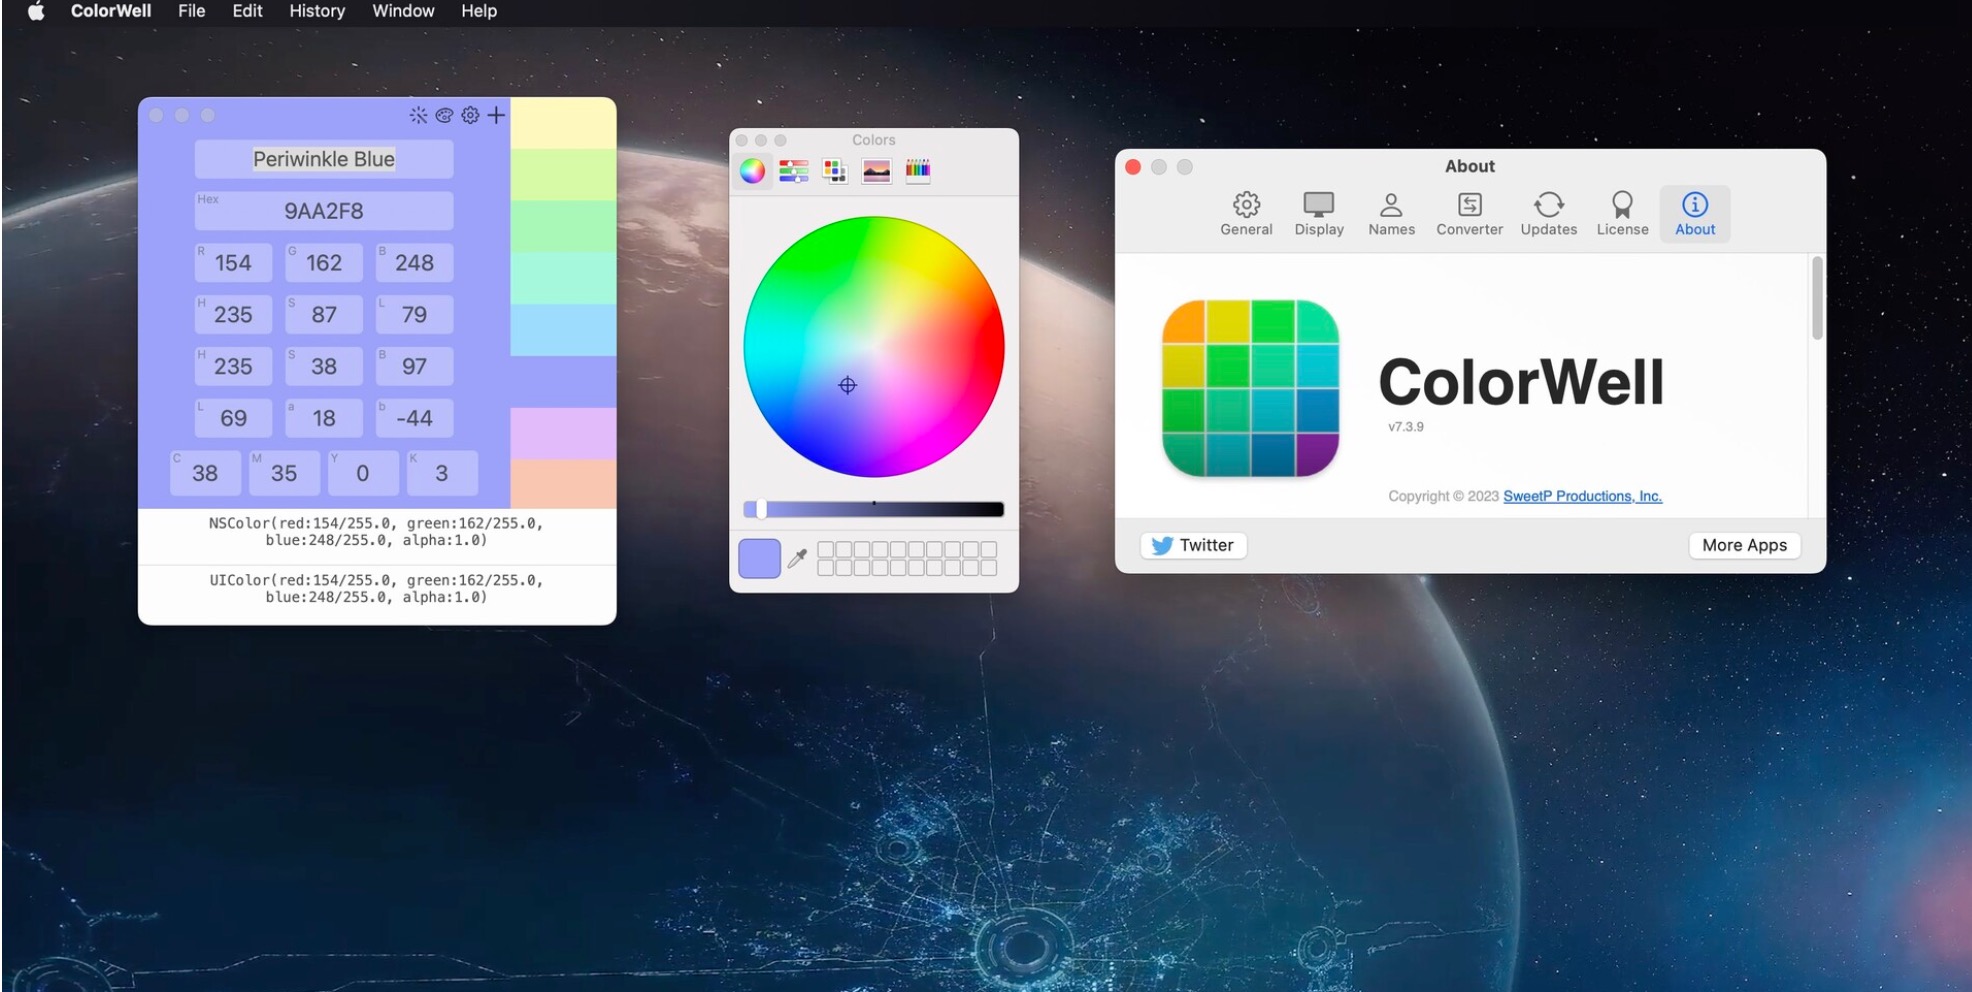Click the ColorWell app icon in About

[x=1250, y=388]
